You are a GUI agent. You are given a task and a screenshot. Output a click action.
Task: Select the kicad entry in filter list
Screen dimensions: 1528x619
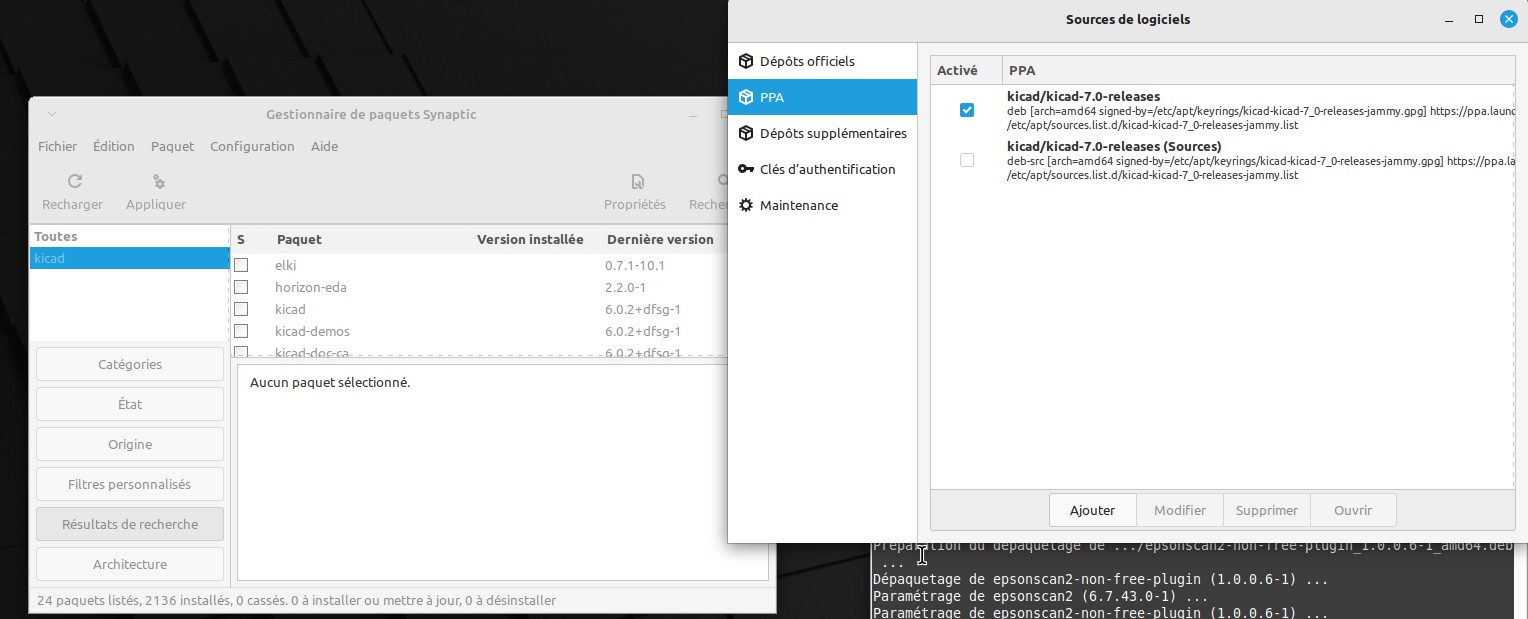[130, 258]
